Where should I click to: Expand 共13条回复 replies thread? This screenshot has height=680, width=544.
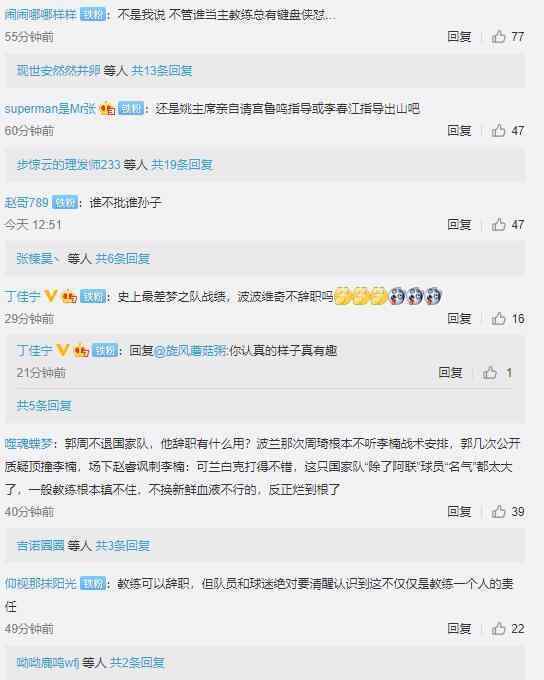pyautogui.click(x=162, y=70)
